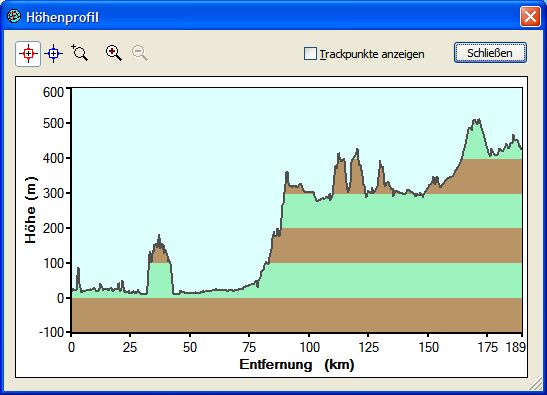The width and height of the screenshot is (547, 395).
Task: Click the Schließen button
Action: (490, 53)
